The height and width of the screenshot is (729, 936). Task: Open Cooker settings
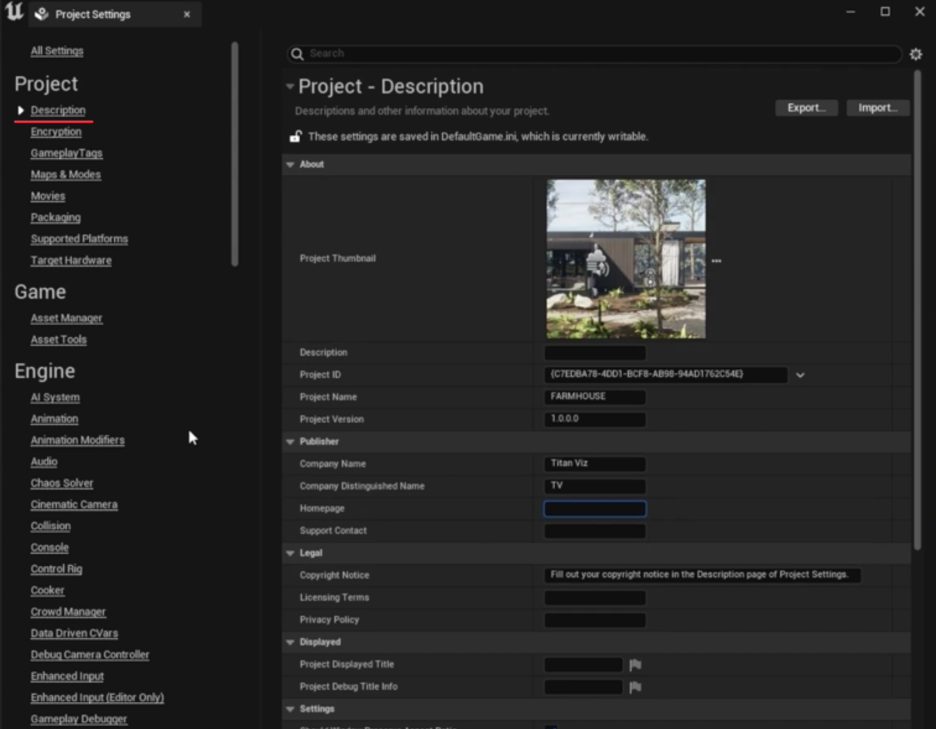pyautogui.click(x=47, y=591)
